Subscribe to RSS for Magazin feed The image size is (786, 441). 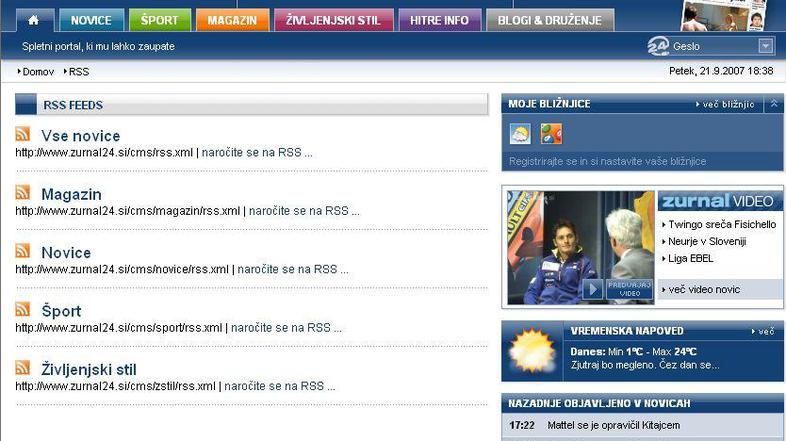(x=304, y=211)
